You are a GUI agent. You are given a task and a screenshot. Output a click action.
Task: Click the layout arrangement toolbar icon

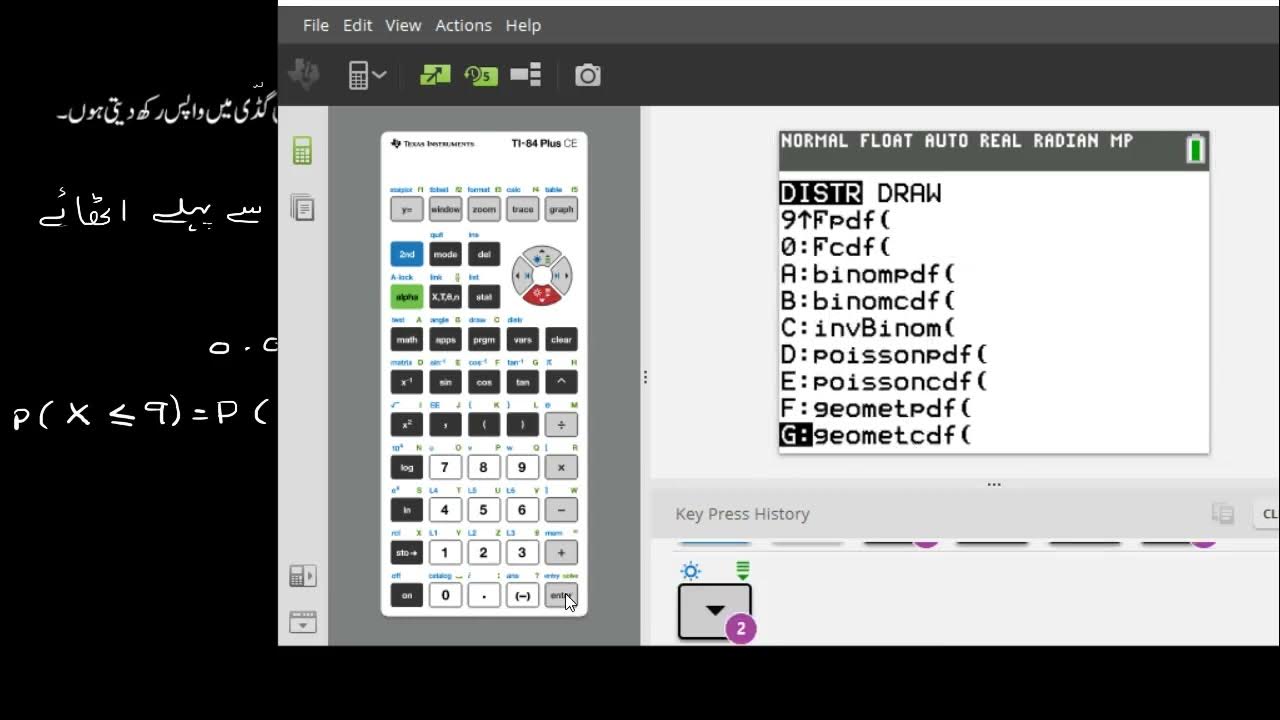tap(526, 75)
